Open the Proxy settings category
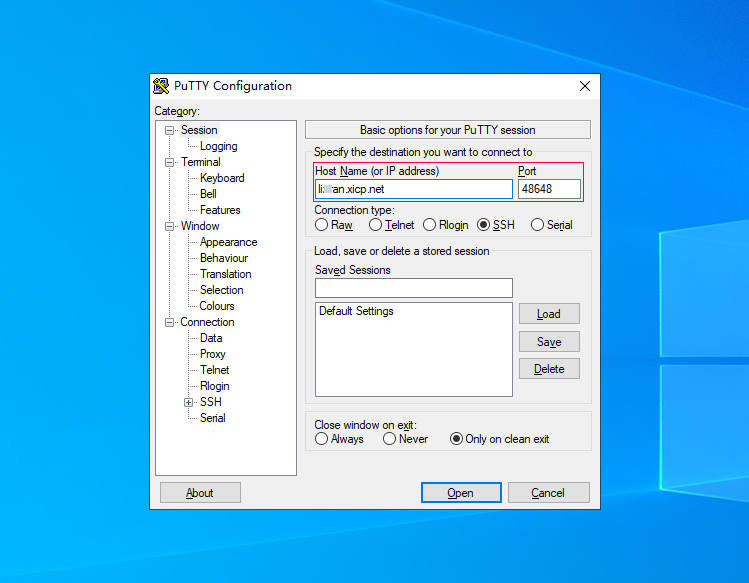This screenshot has height=583, width=749. (213, 354)
